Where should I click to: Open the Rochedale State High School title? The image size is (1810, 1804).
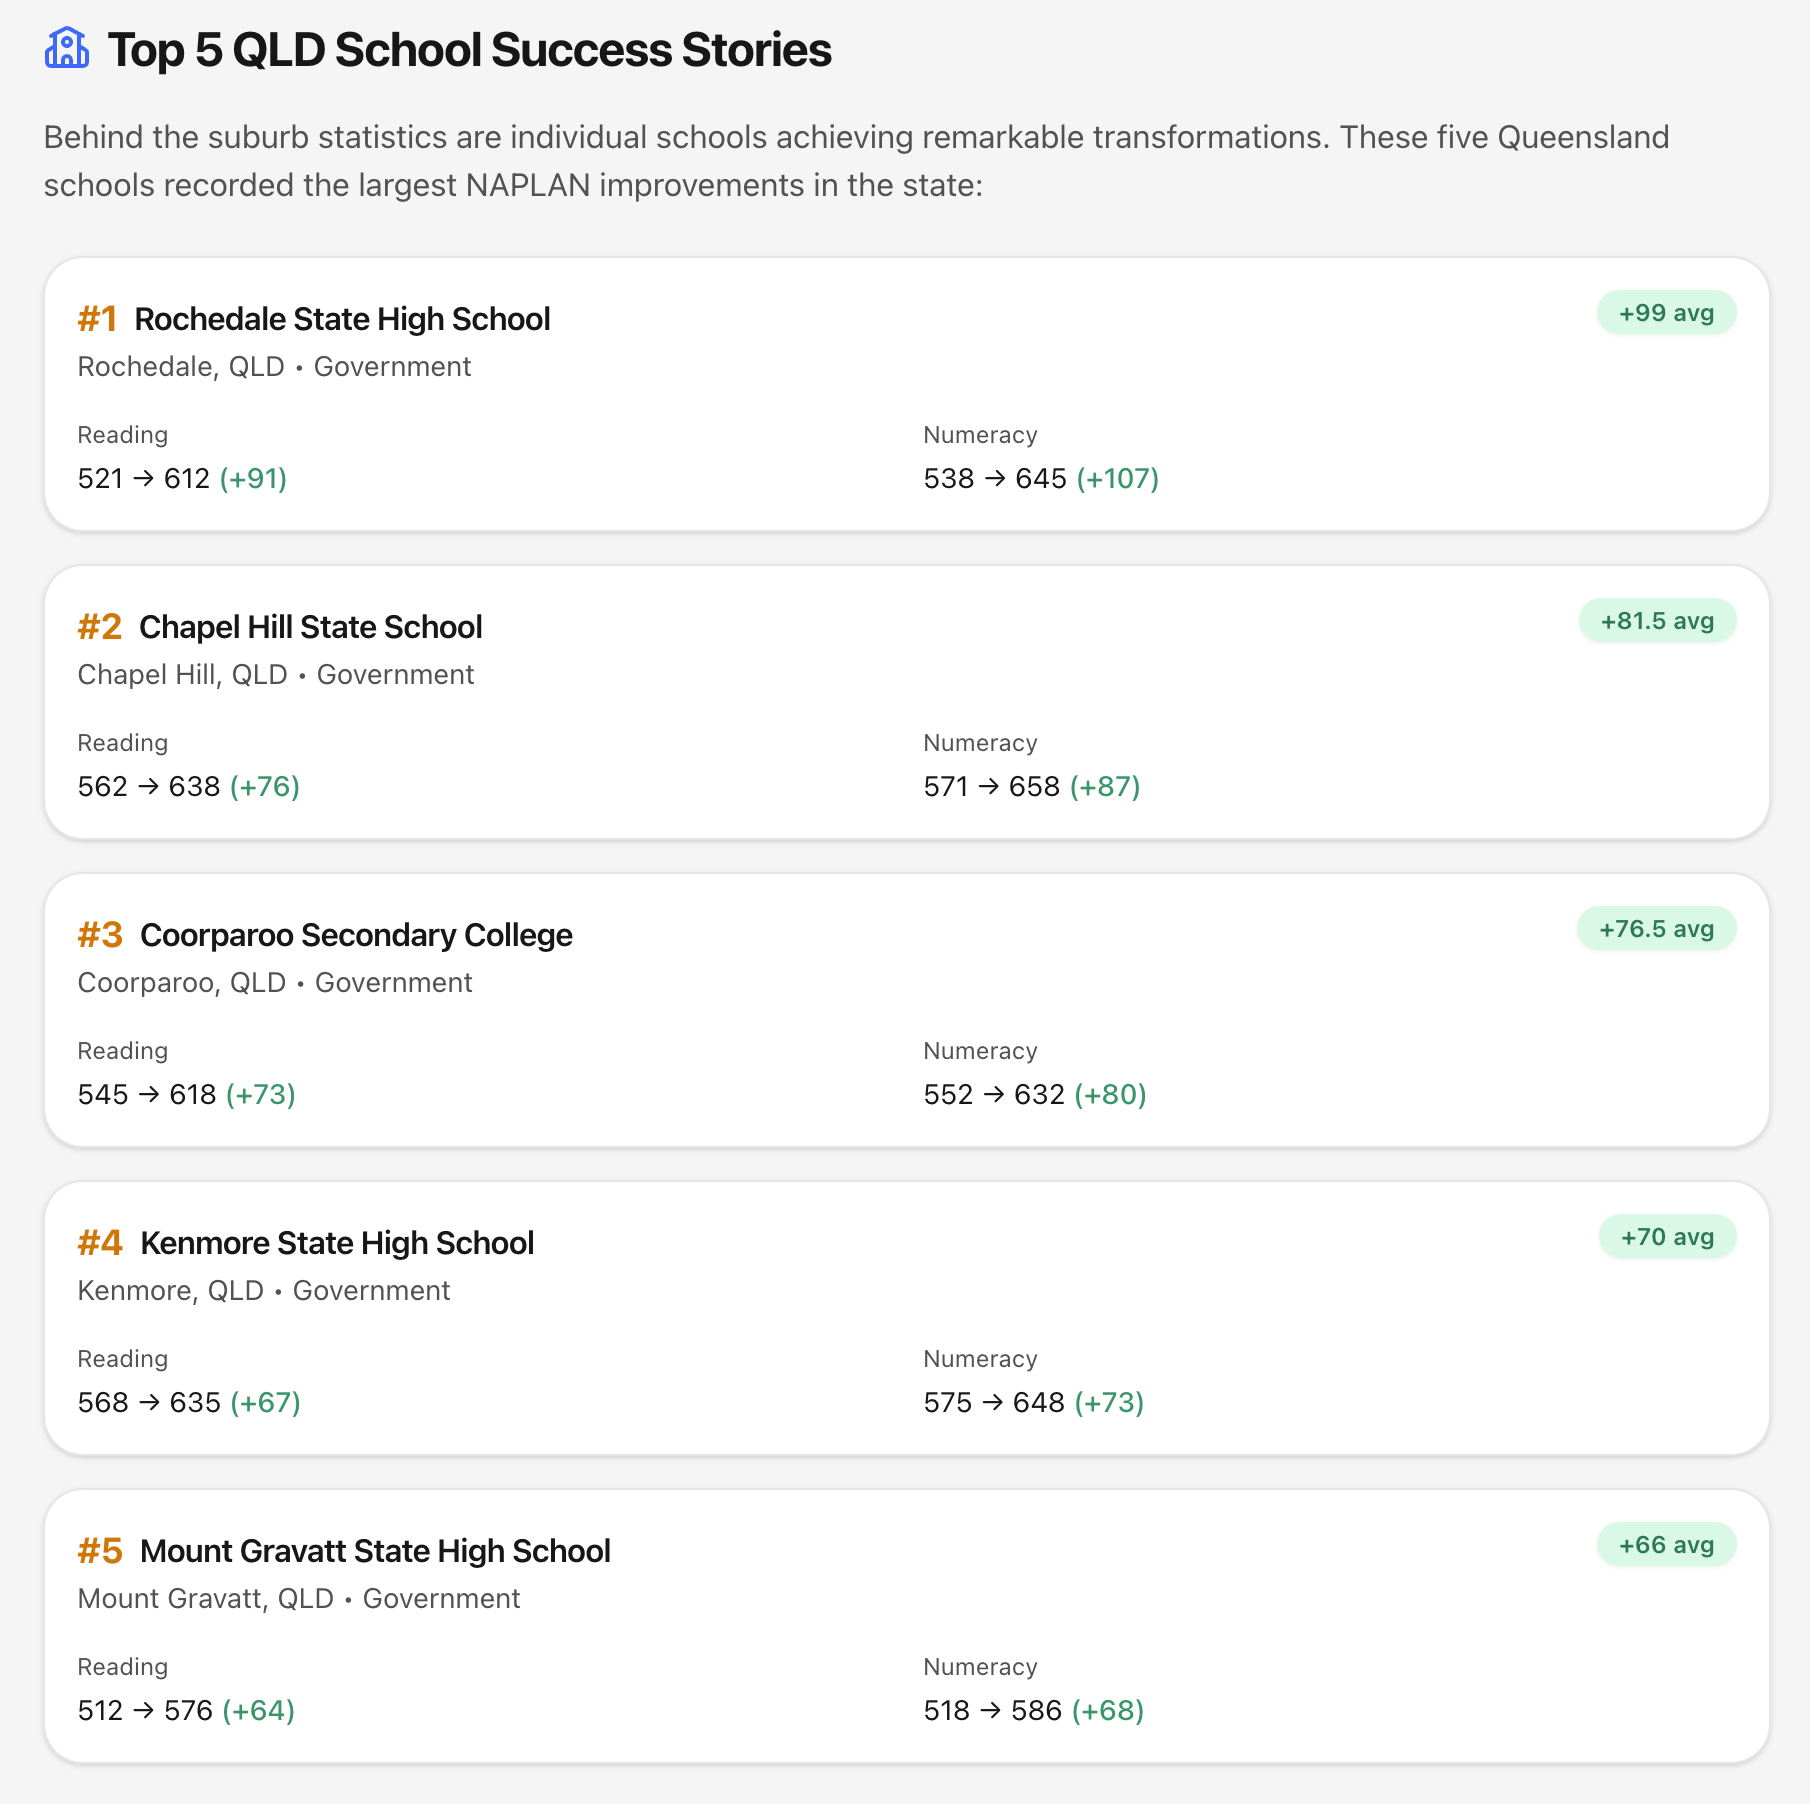342,319
